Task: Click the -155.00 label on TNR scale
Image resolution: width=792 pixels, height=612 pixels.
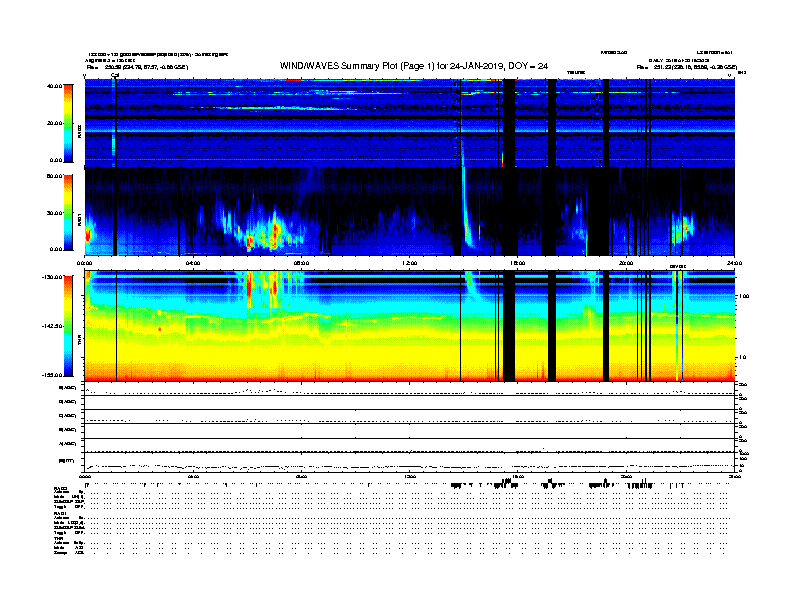Action: (x=52, y=375)
